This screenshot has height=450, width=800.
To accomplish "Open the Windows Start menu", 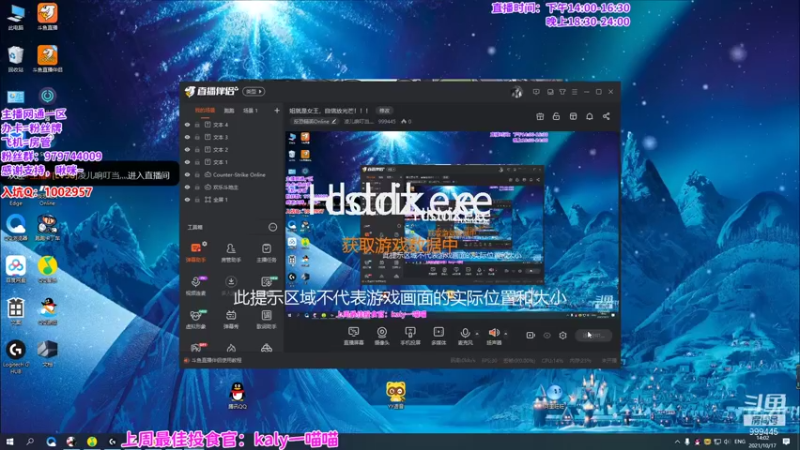I will (x=9, y=442).
